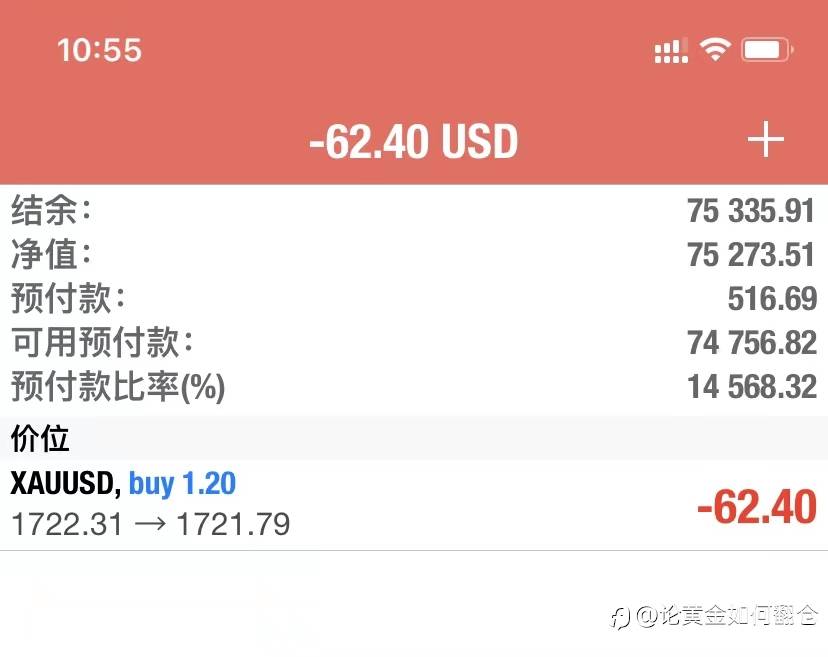Tap the margin value 516.69
Screen dimensions: 828x657
point(772,299)
